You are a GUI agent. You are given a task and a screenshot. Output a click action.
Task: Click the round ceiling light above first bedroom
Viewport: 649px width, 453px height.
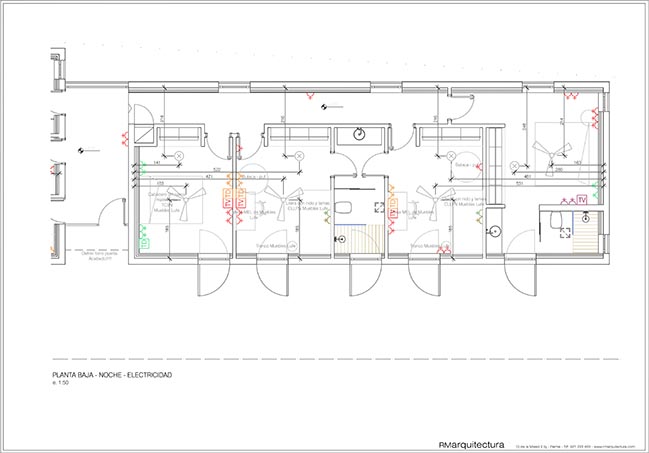click(x=179, y=155)
